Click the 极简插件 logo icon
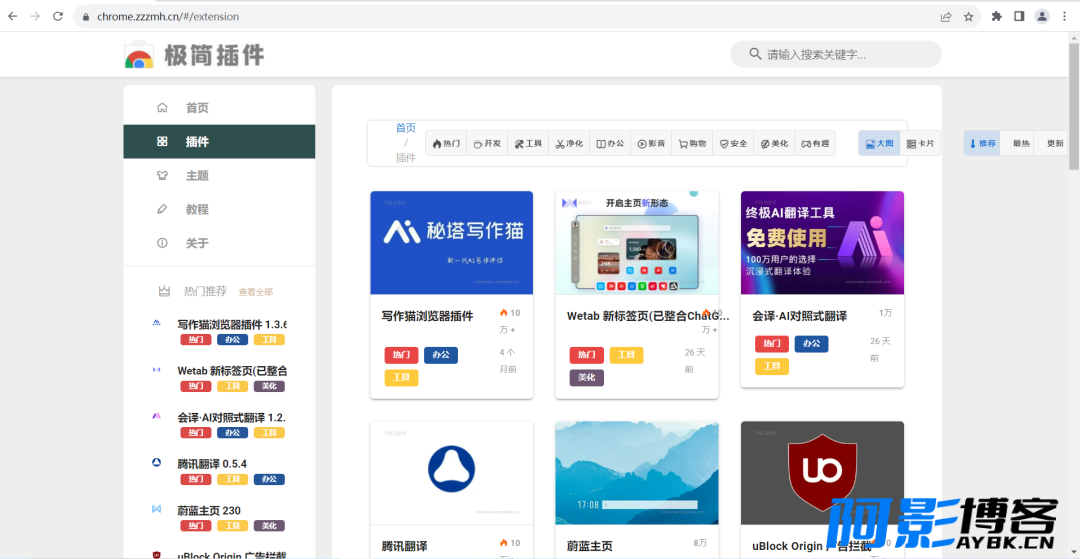The image size is (1080, 559). pyautogui.click(x=139, y=55)
